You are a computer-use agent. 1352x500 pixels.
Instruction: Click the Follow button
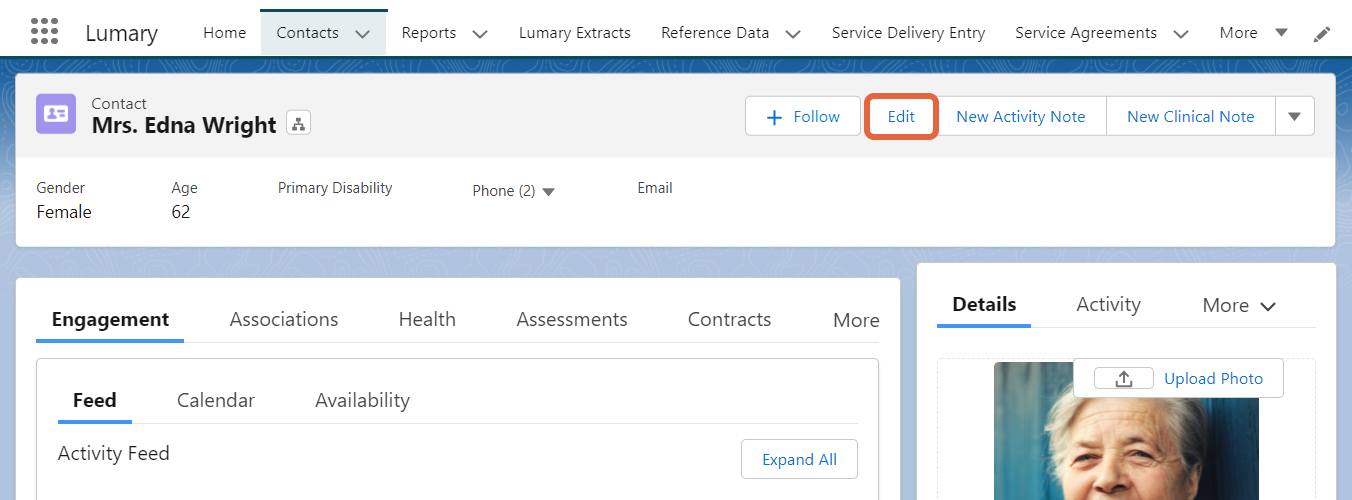click(803, 116)
